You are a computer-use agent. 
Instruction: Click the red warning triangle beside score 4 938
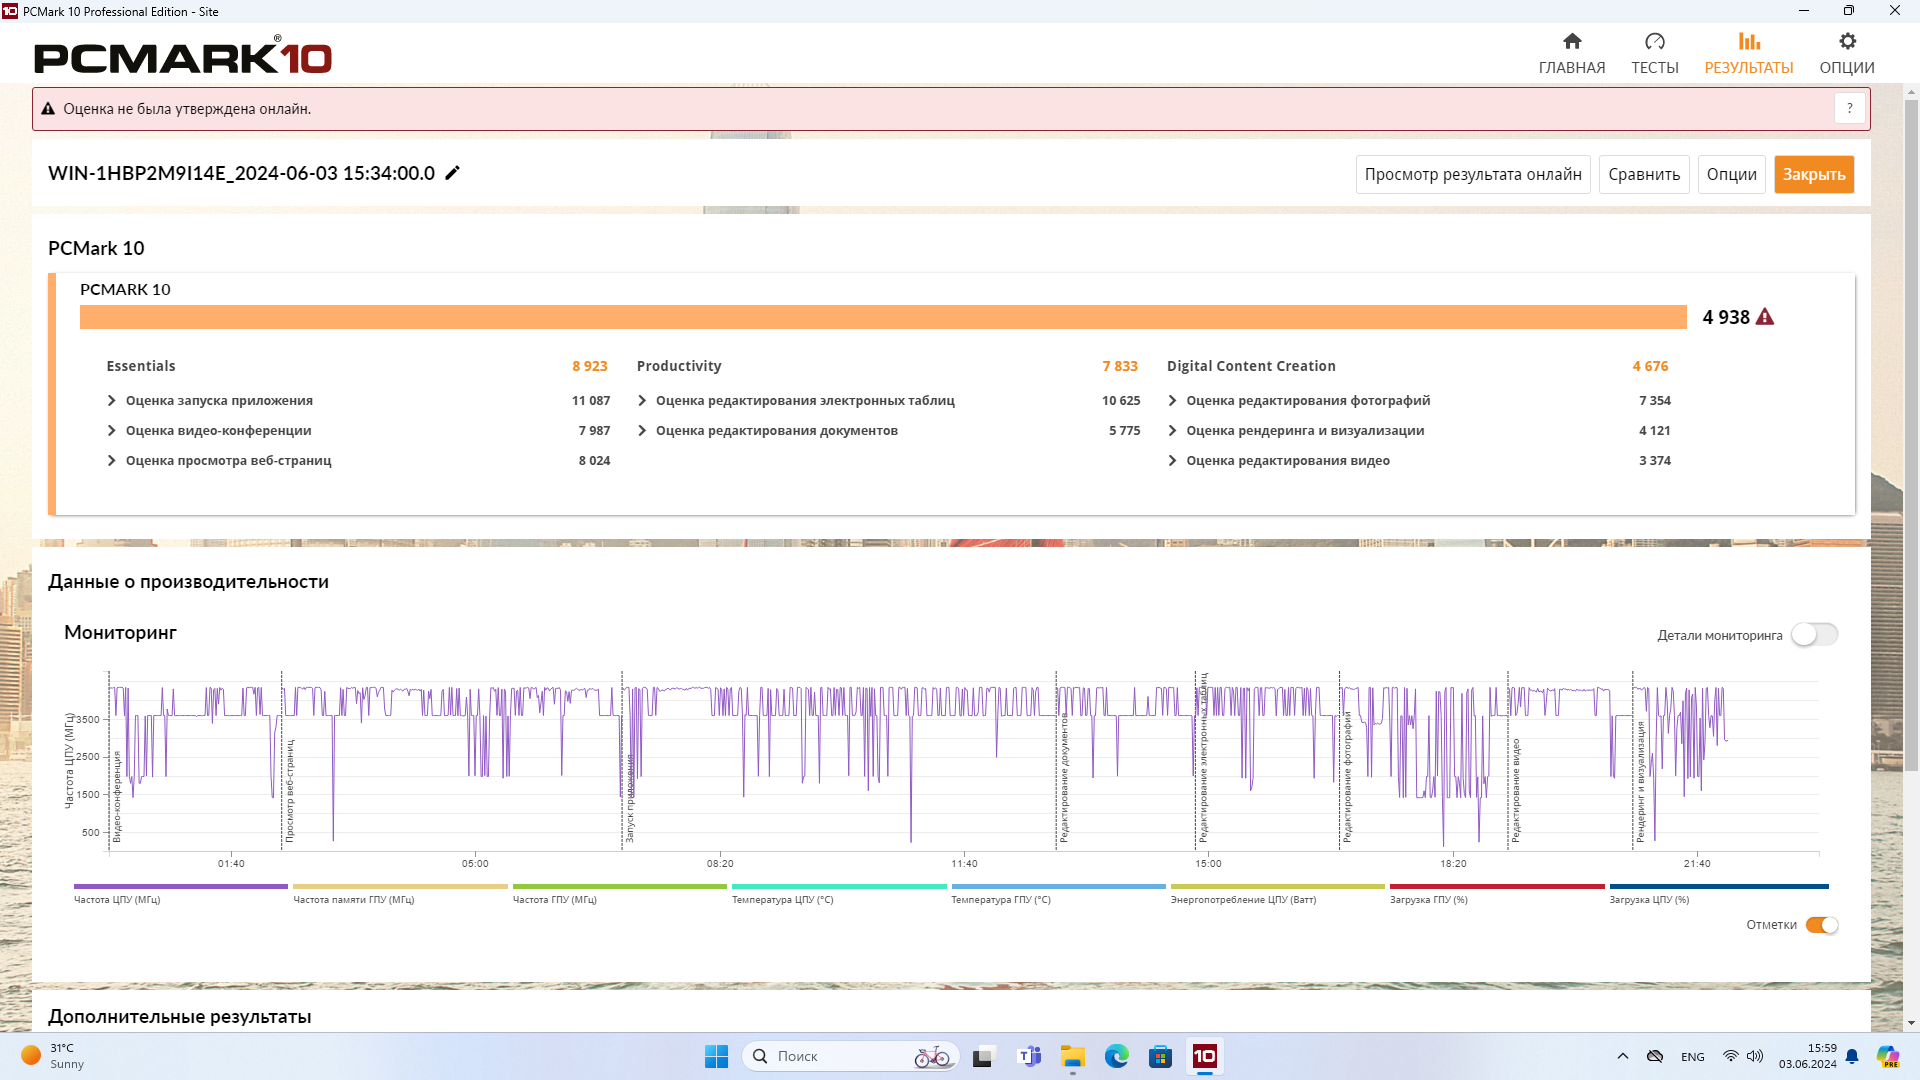[1765, 317]
